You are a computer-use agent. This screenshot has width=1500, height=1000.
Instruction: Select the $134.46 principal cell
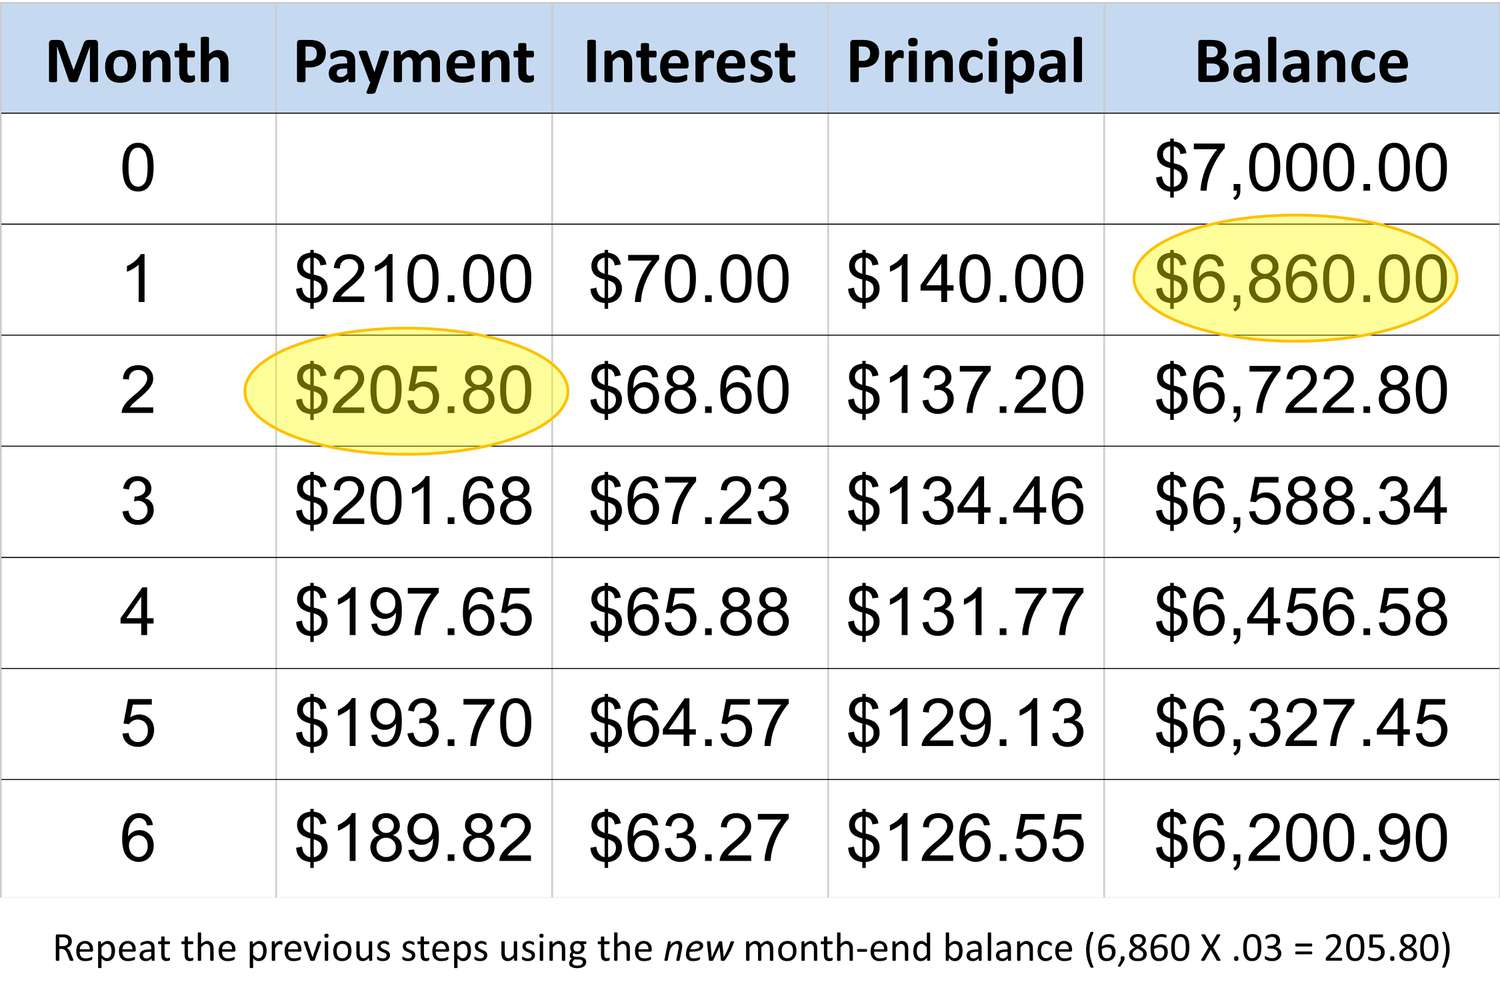[x=965, y=501]
